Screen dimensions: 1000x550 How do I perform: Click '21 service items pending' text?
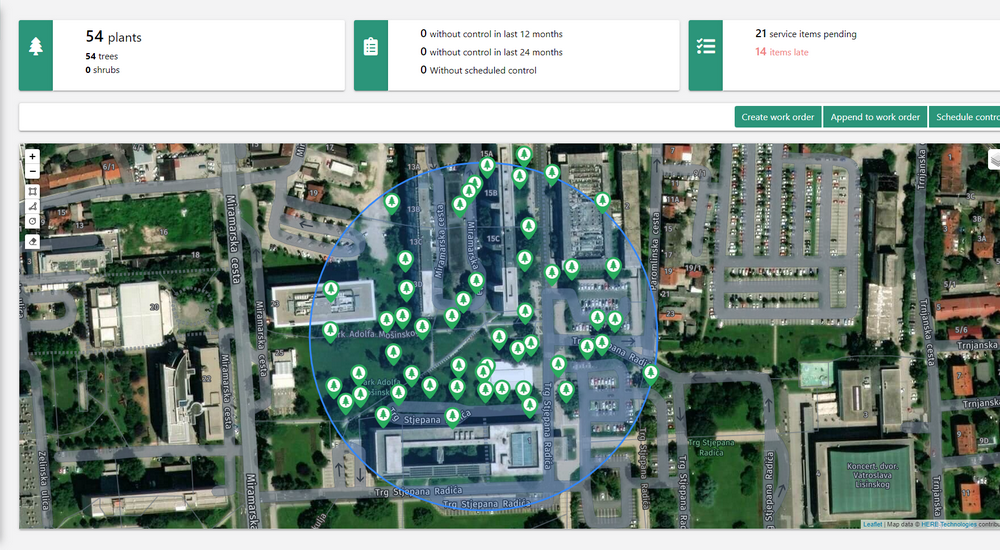(x=805, y=34)
